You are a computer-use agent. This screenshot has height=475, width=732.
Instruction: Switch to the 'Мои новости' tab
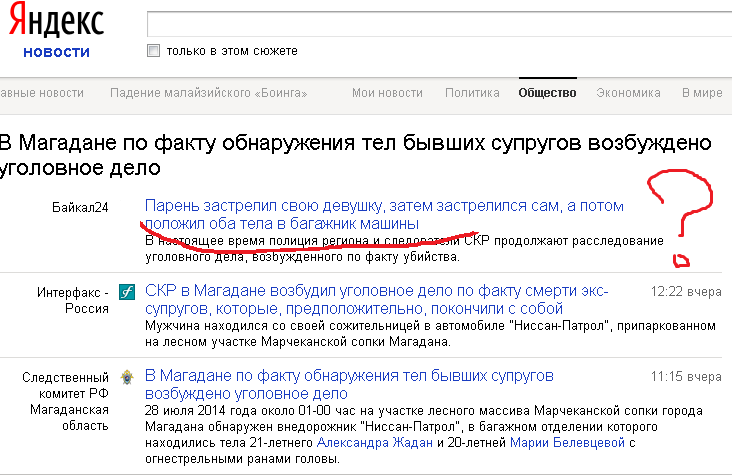pos(387,93)
